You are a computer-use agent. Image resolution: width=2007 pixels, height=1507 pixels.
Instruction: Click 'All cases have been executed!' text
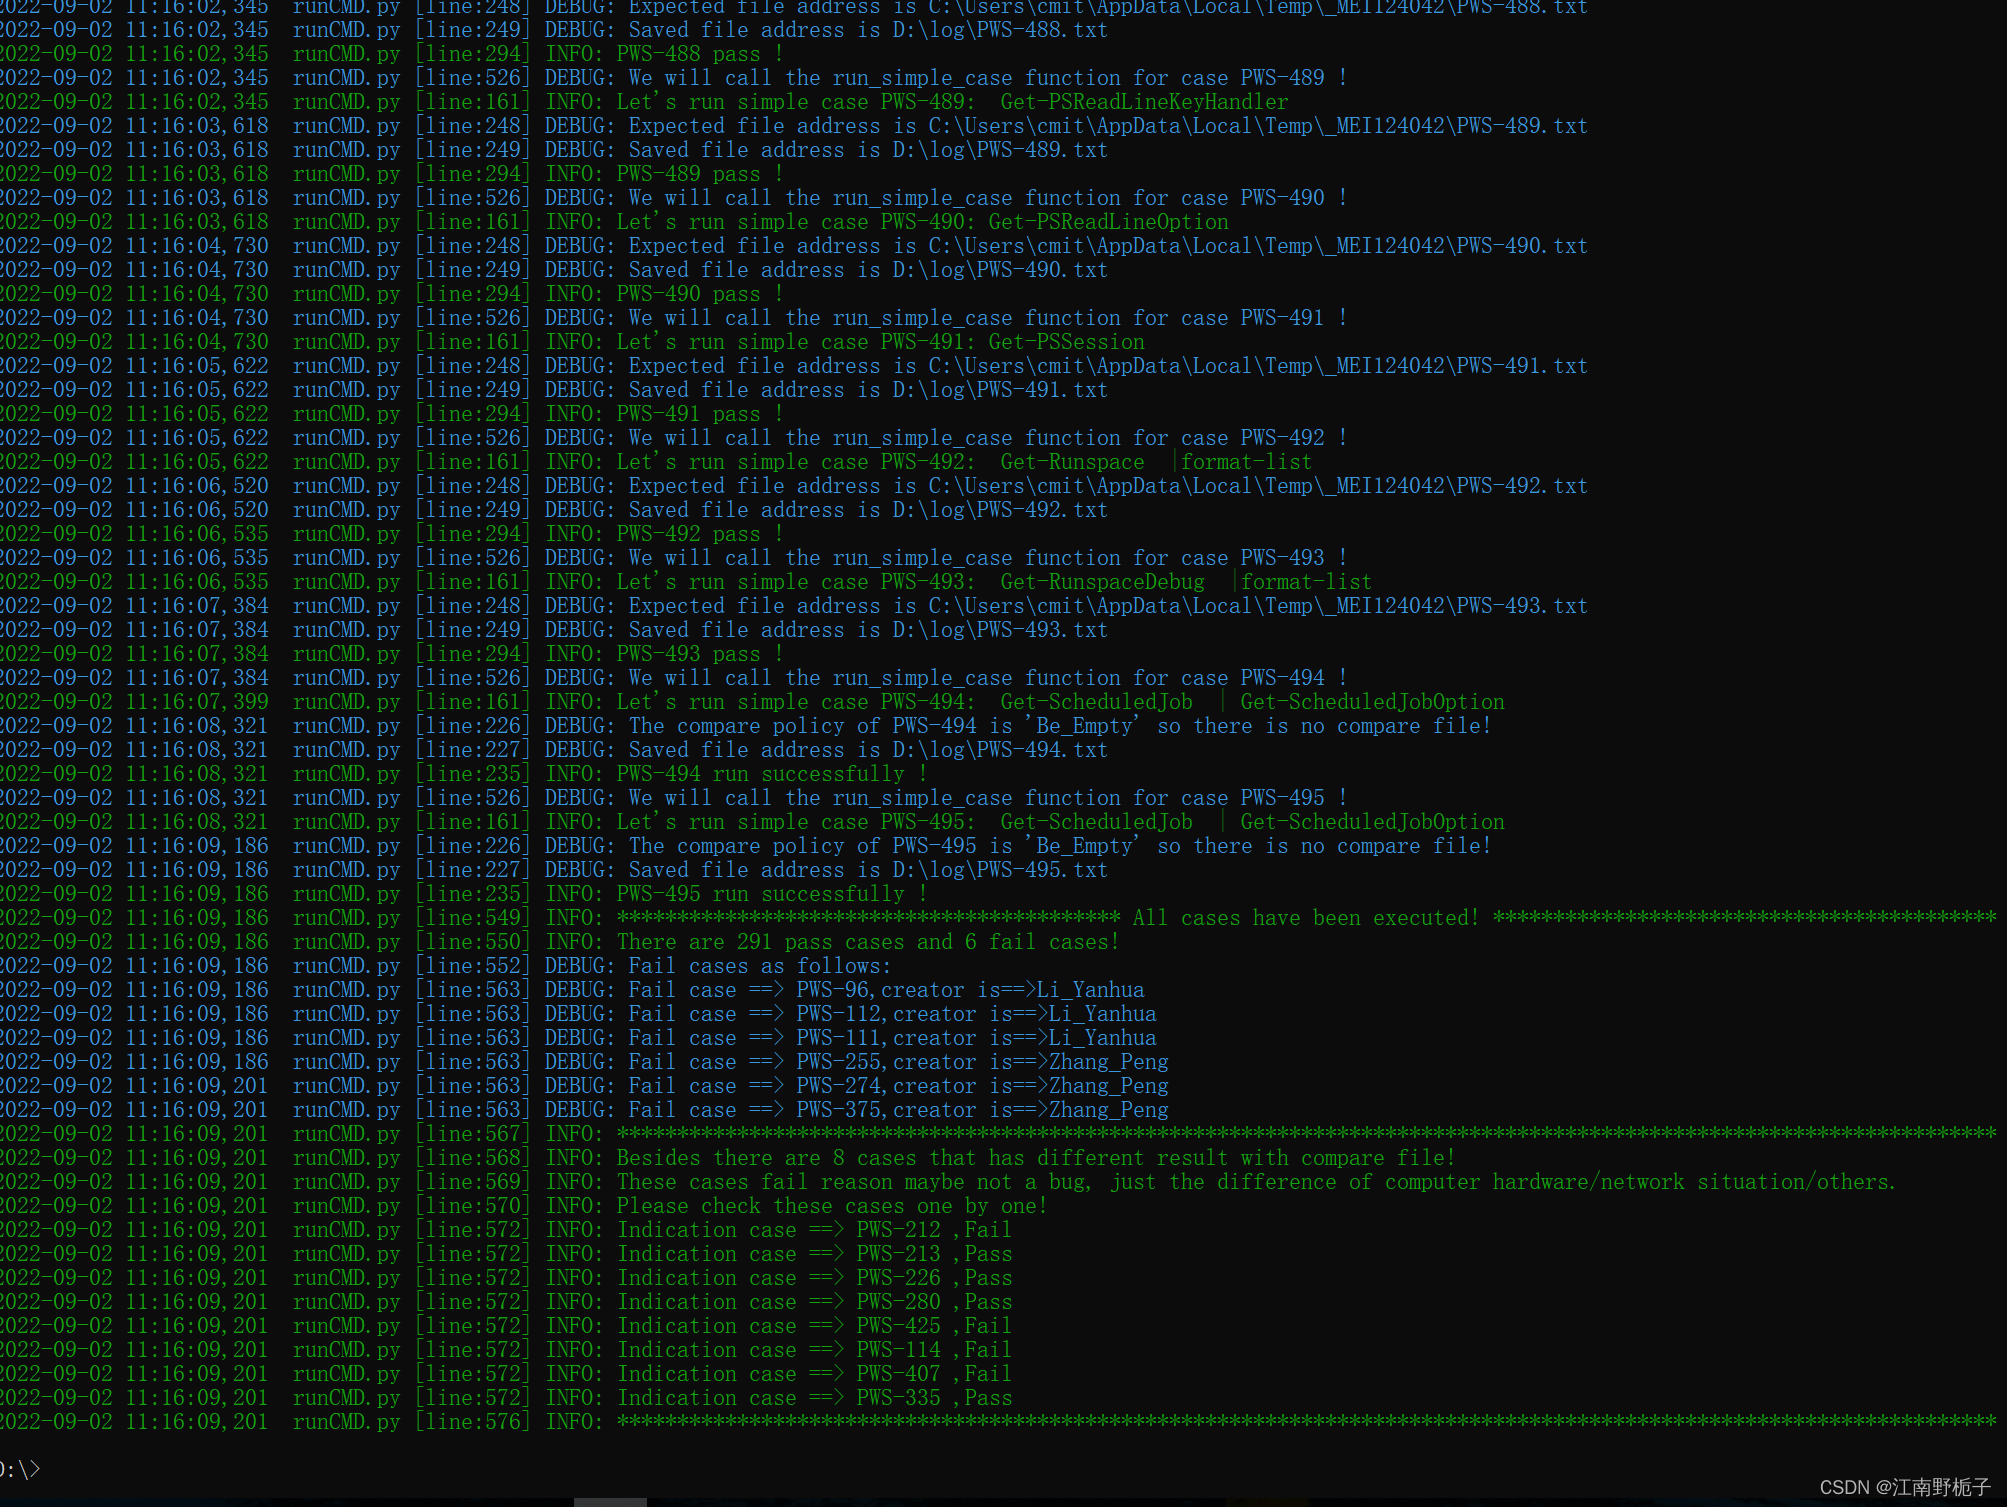(x=1305, y=918)
